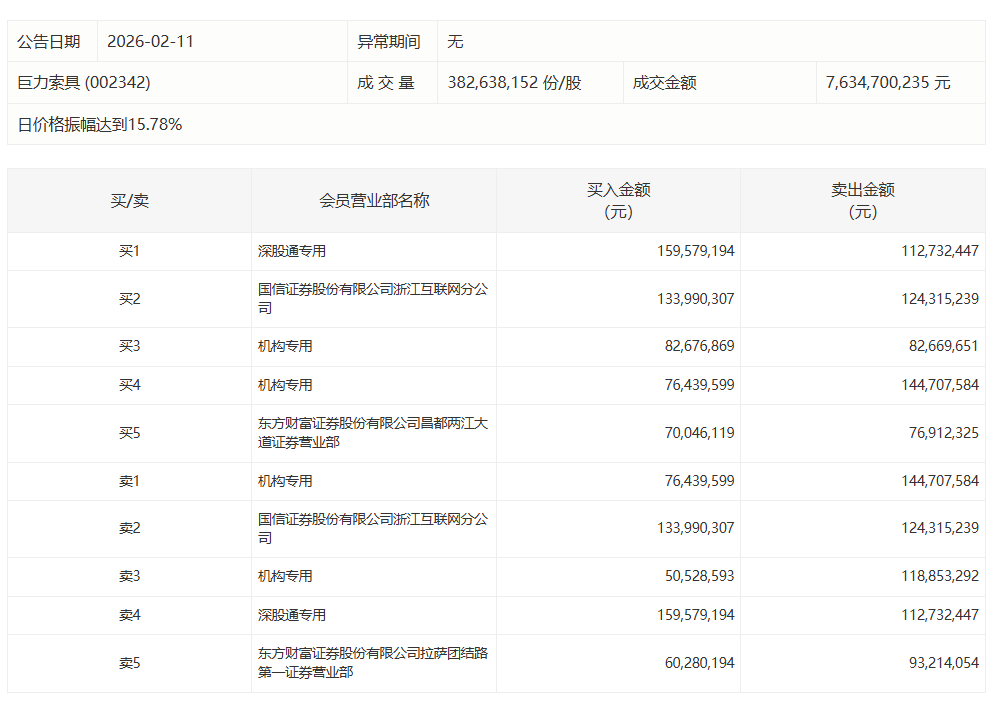Click 机构专用 in the 卖3 row

tap(285, 577)
